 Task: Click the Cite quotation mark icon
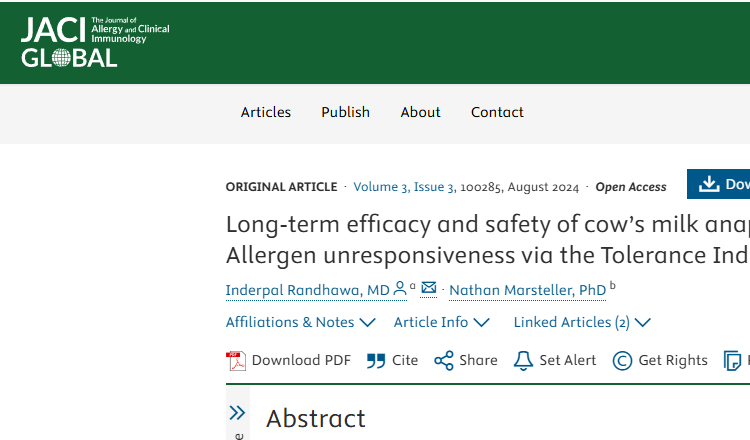pyautogui.click(x=376, y=361)
